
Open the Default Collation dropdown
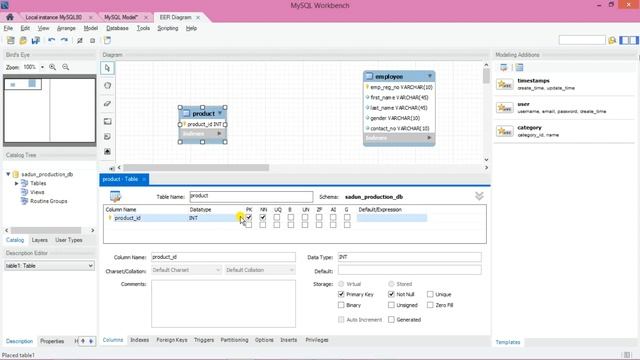(x=260, y=270)
